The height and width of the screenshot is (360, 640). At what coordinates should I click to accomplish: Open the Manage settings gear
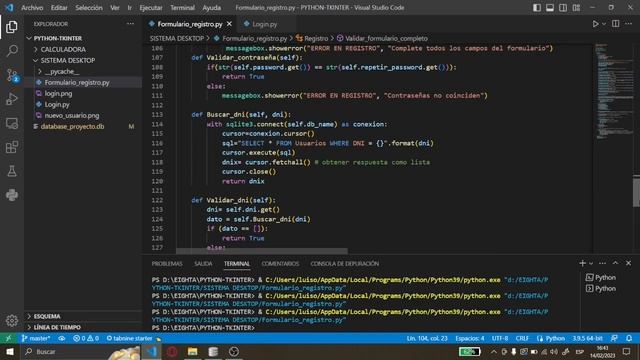coord(12,320)
